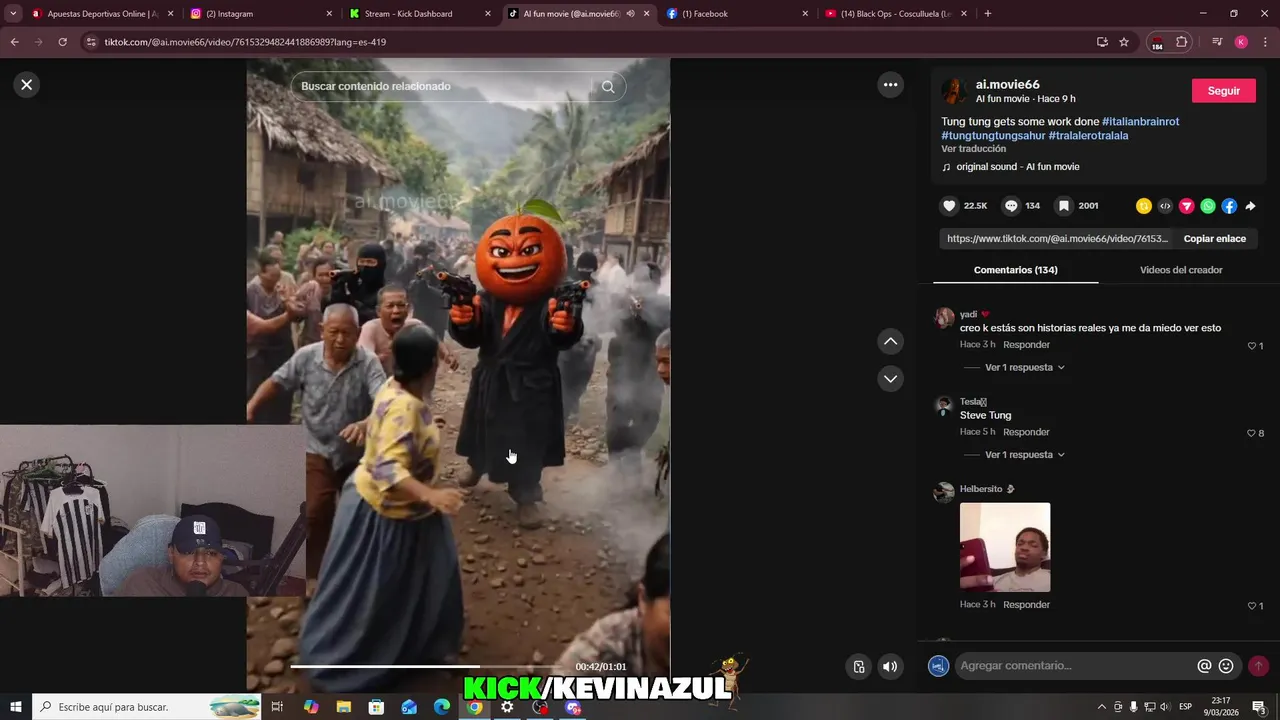
Task: Open the #tralalerotralala hashtag
Action: pyautogui.click(x=1088, y=135)
